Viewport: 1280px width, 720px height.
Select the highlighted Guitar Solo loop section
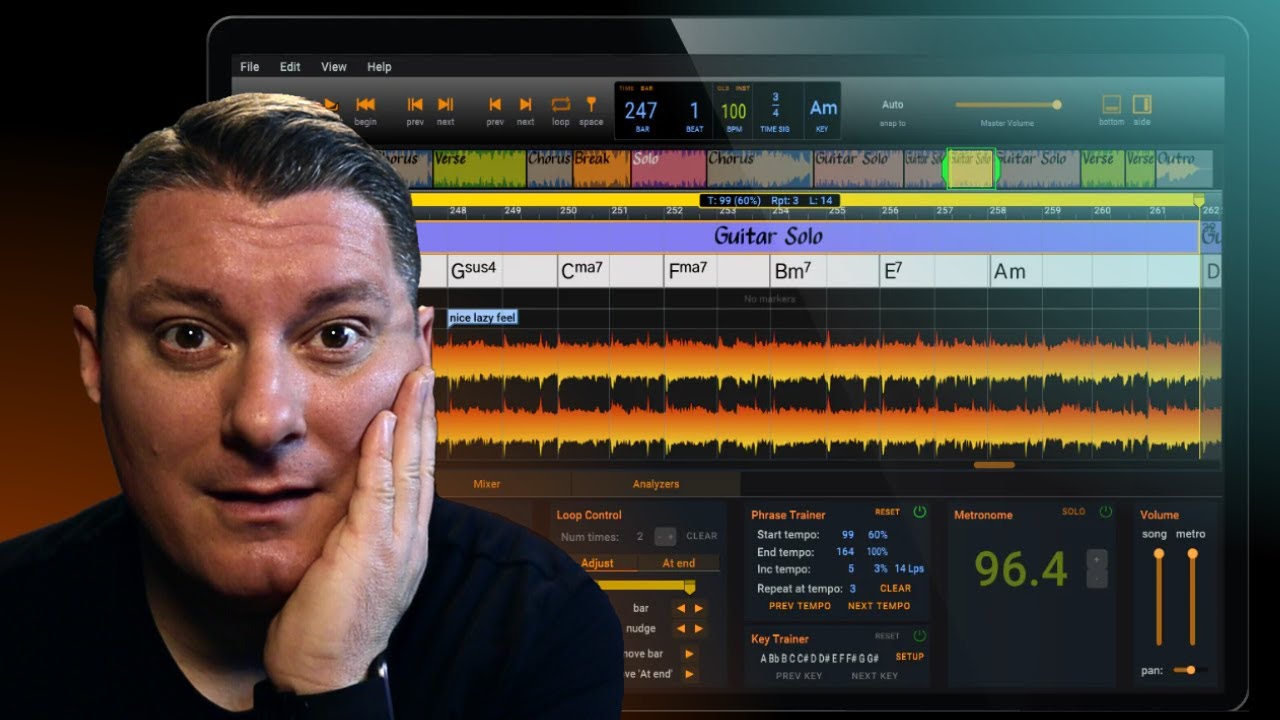point(971,169)
